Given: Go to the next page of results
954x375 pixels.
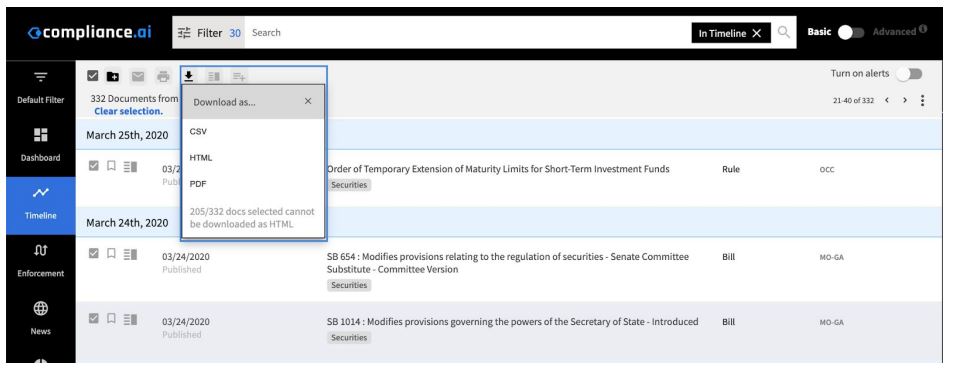Looking at the screenshot, I should tap(905, 100).
